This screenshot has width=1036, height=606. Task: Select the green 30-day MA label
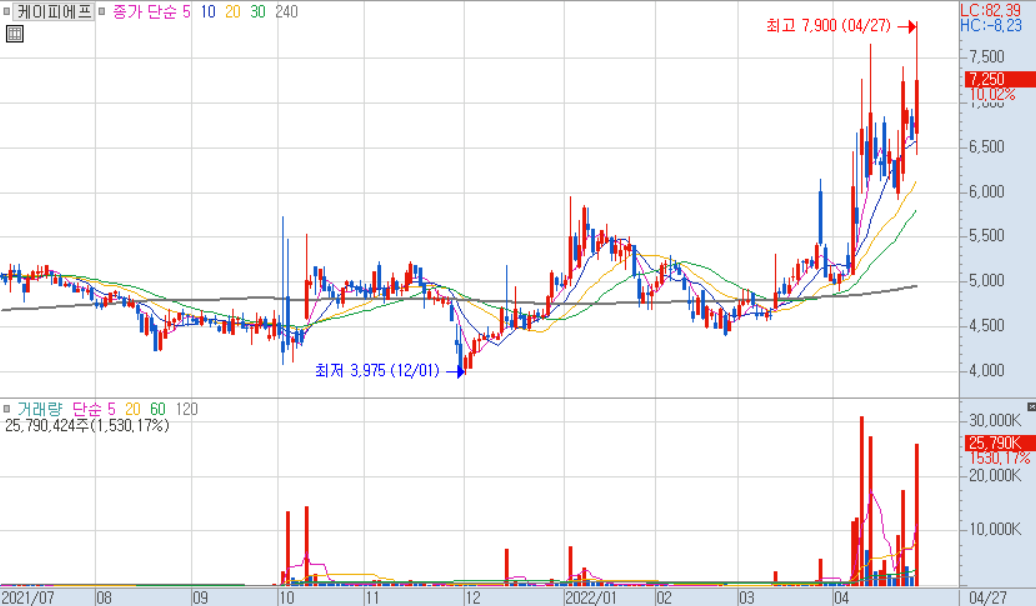coord(258,12)
